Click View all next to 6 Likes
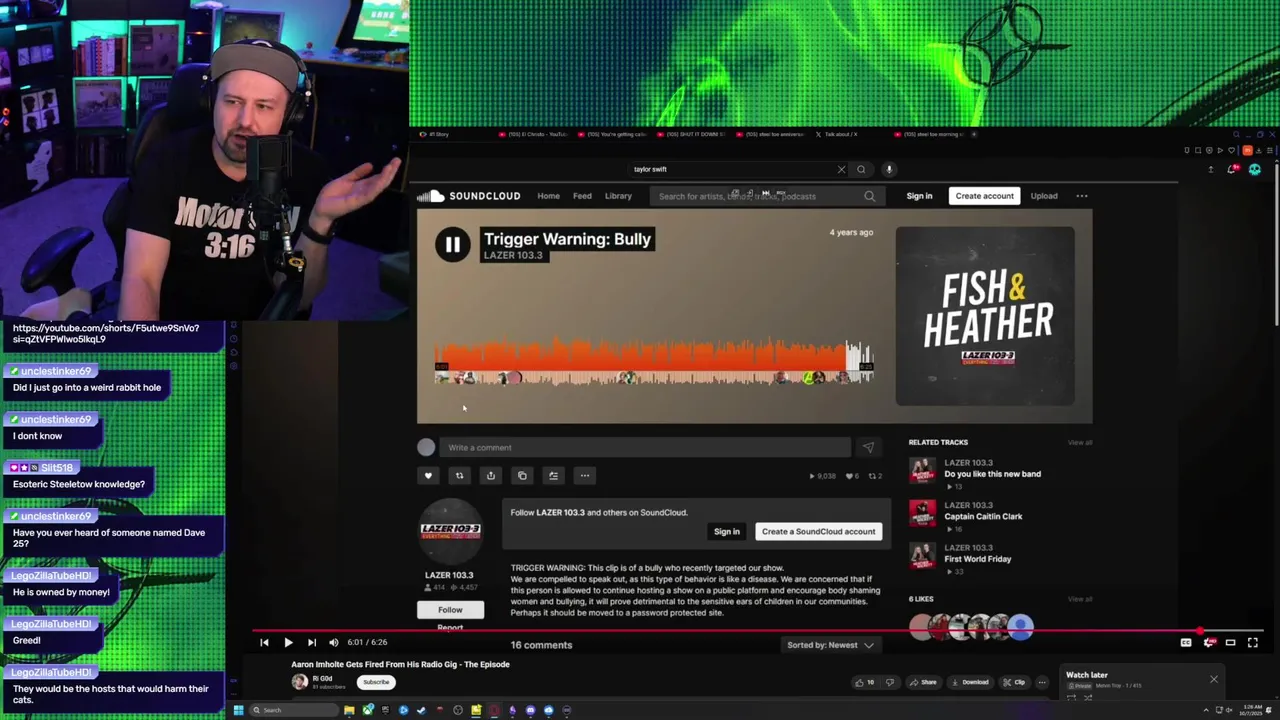Viewport: 1280px width, 720px height. pos(1080,599)
